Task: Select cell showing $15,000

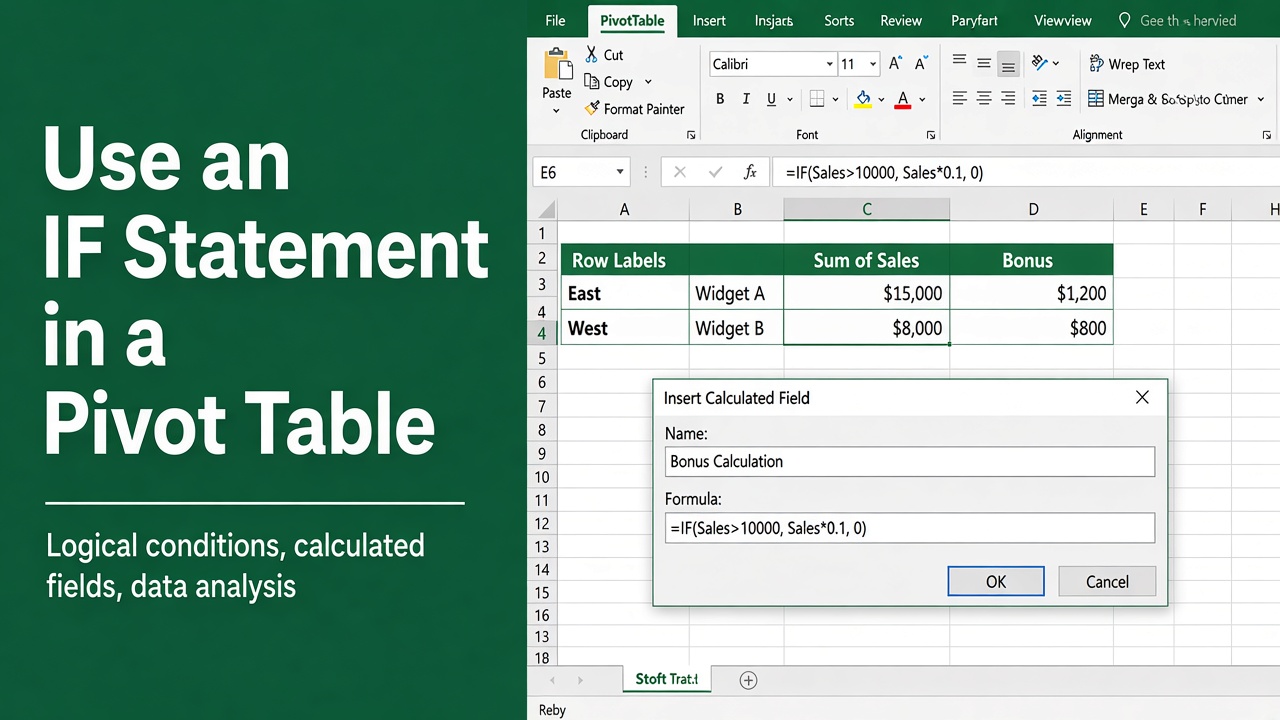Action: click(867, 293)
